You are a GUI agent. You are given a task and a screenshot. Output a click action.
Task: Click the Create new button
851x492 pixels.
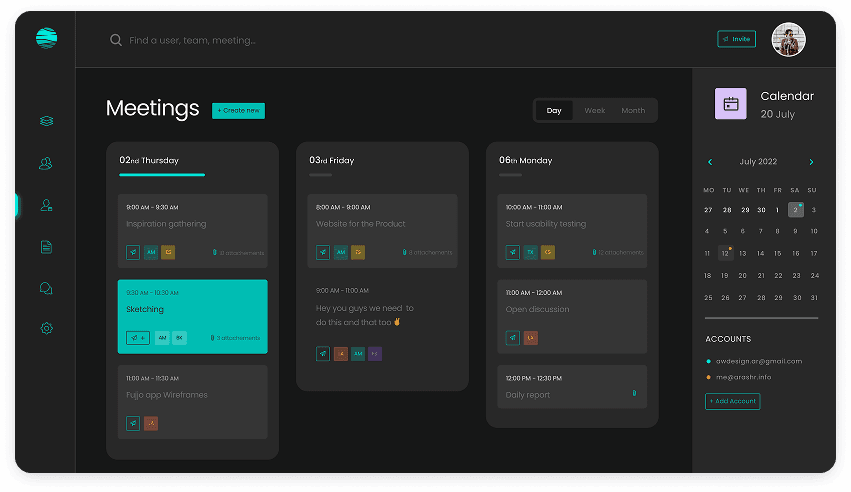[x=238, y=111]
